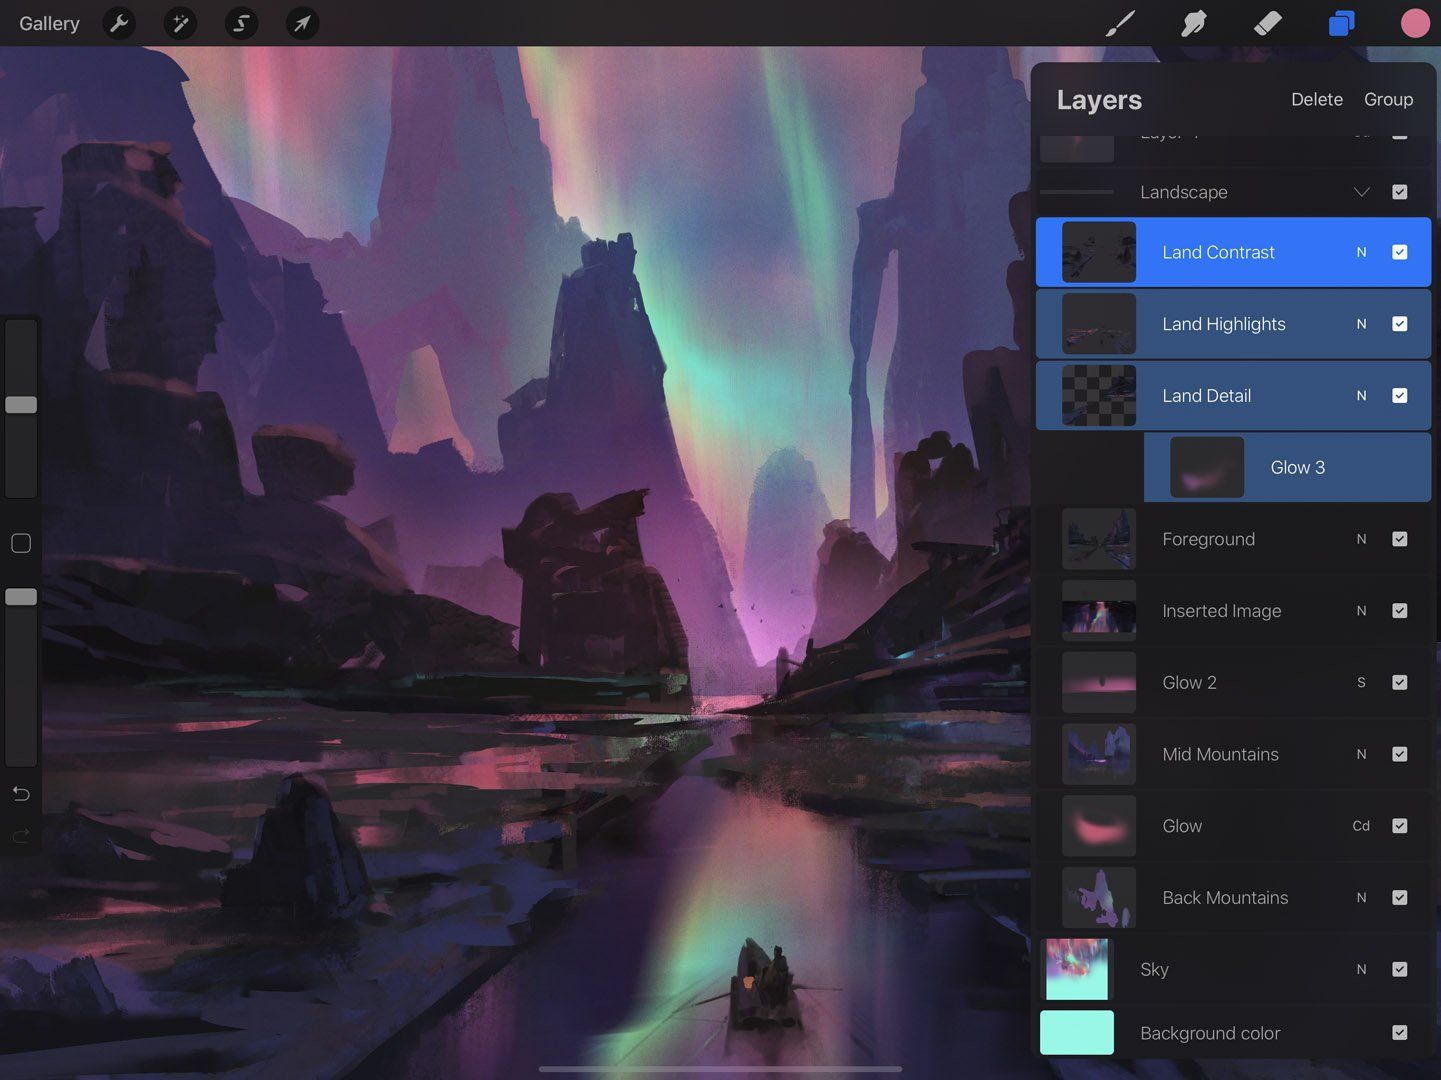
Task: Select the Adjustments magic wand icon
Action: tap(180, 23)
